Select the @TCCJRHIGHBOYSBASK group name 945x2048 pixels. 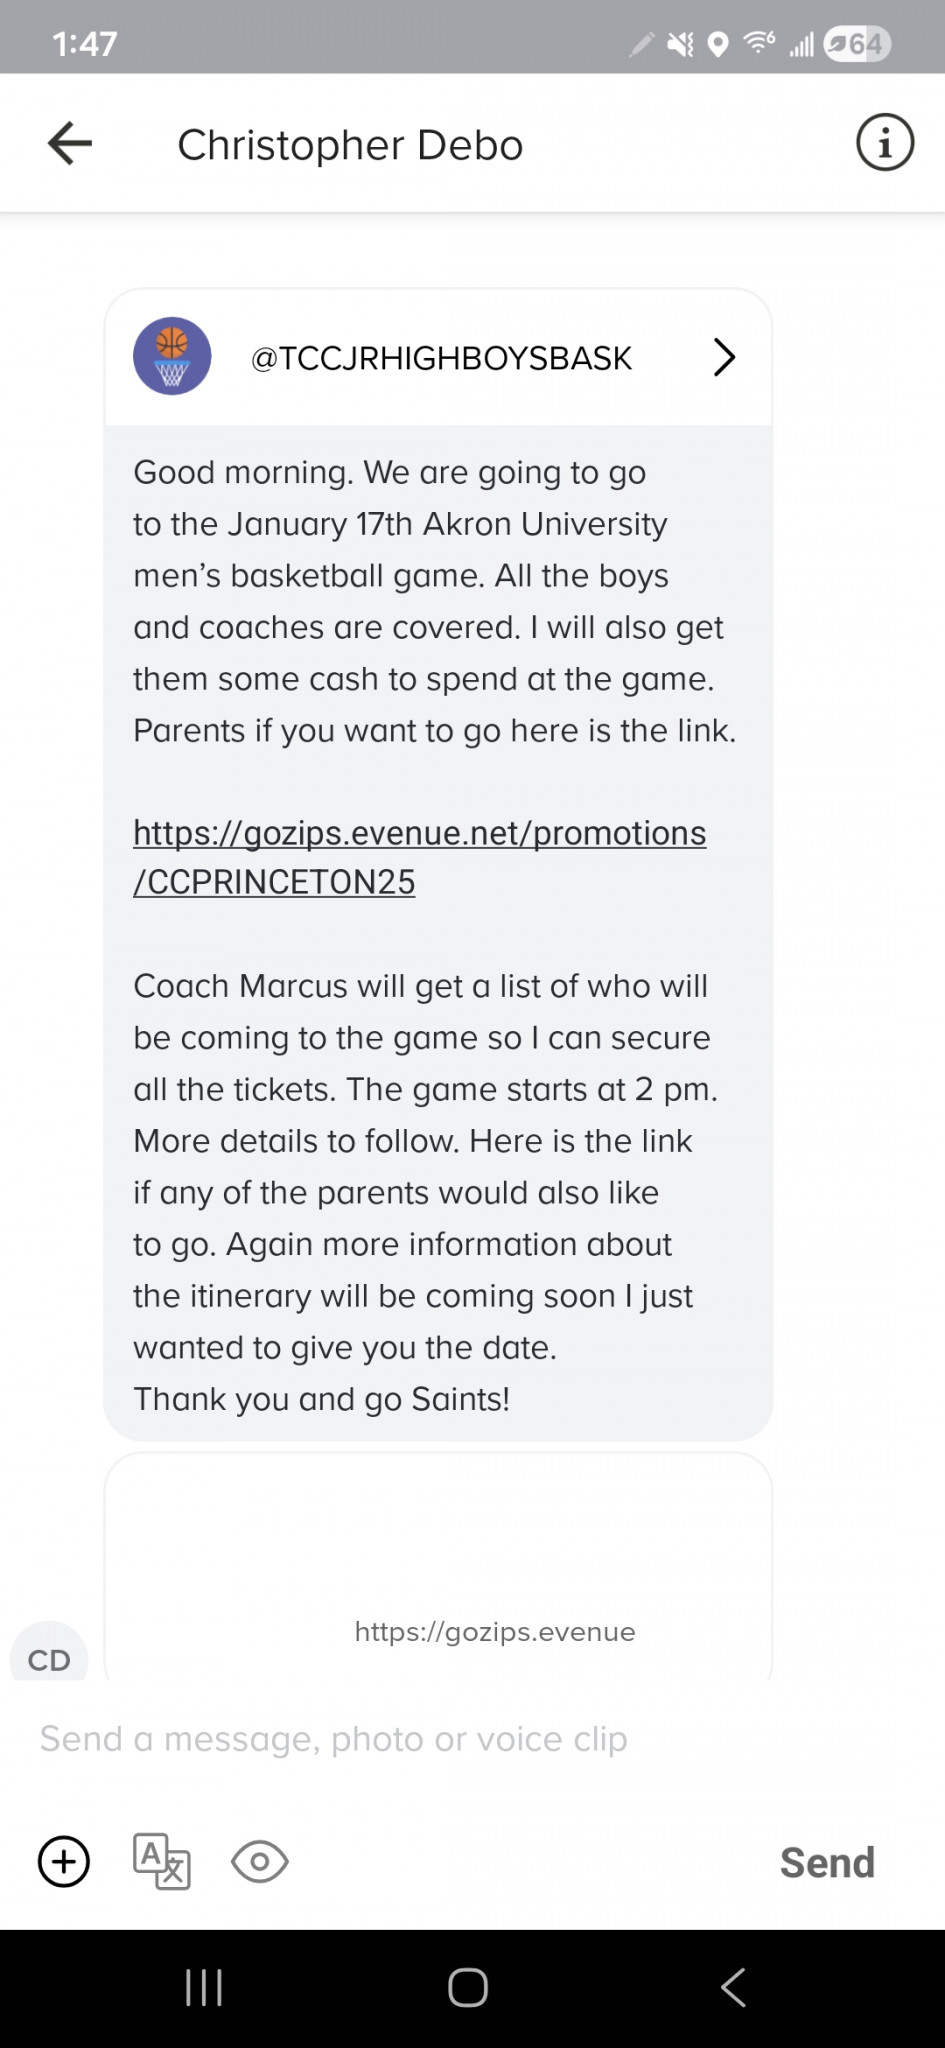click(441, 358)
